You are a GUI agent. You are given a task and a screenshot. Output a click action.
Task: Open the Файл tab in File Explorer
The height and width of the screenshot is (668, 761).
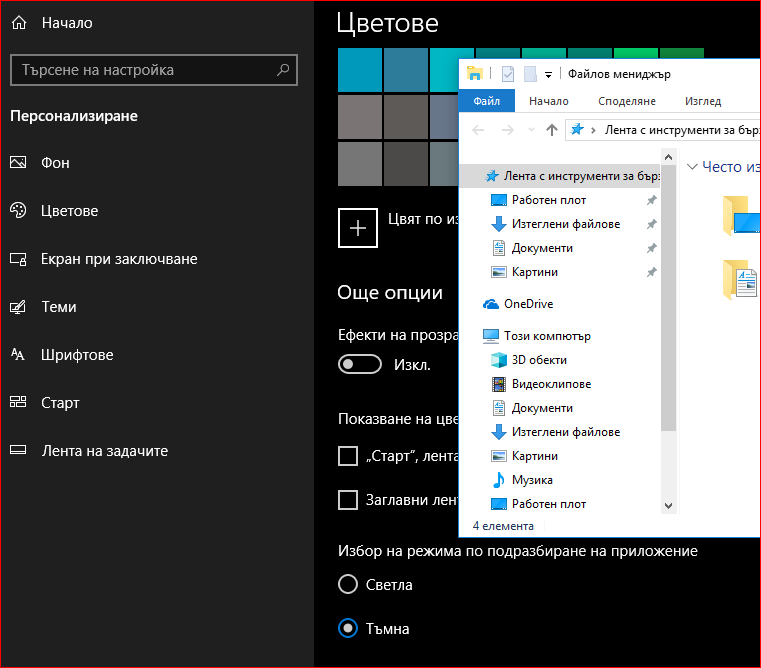(x=487, y=101)
